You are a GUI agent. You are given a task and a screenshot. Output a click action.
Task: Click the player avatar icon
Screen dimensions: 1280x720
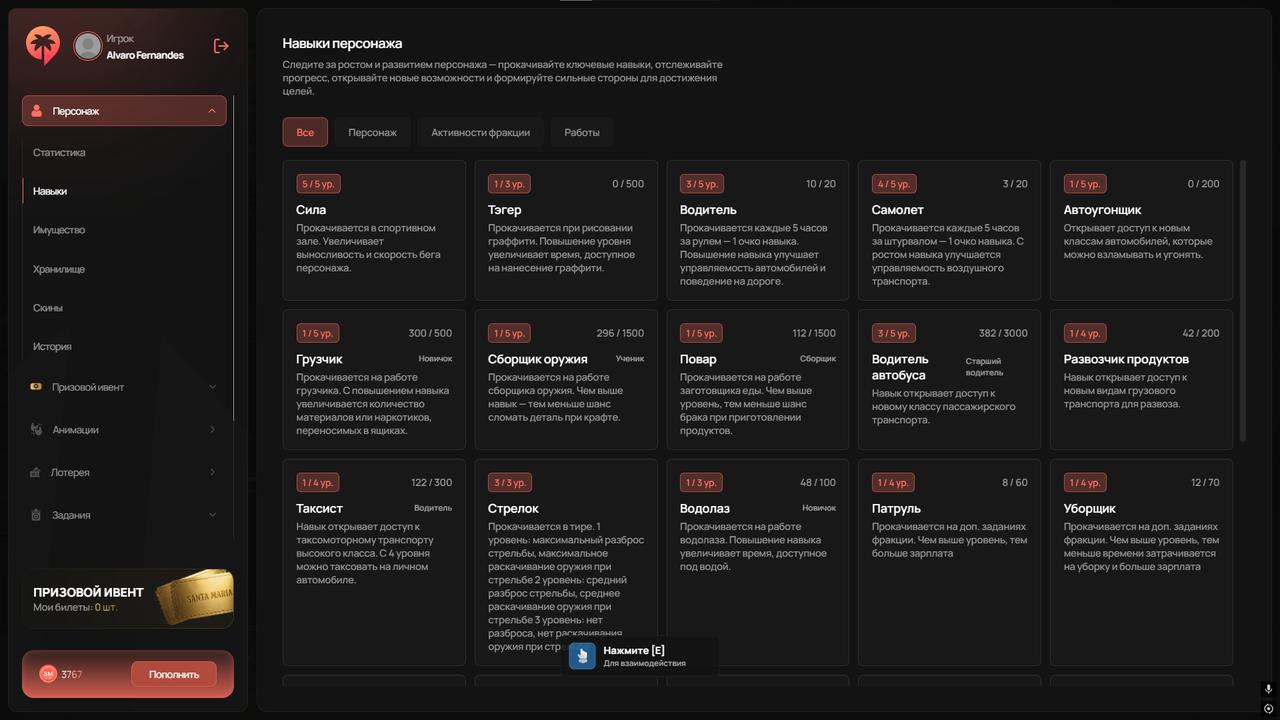point(88,45)
